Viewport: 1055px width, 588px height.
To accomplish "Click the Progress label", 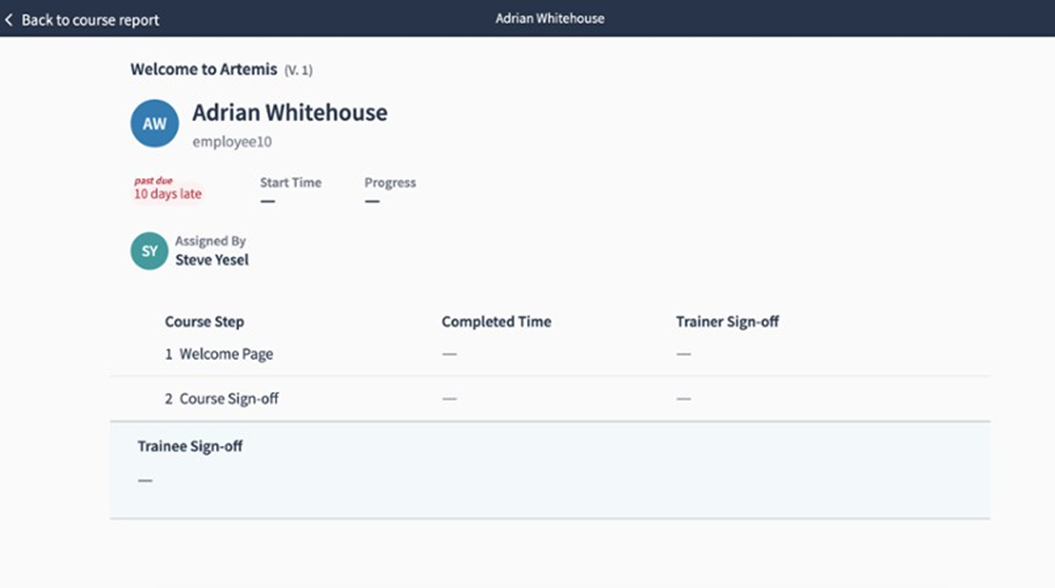I will click(390, 183).
